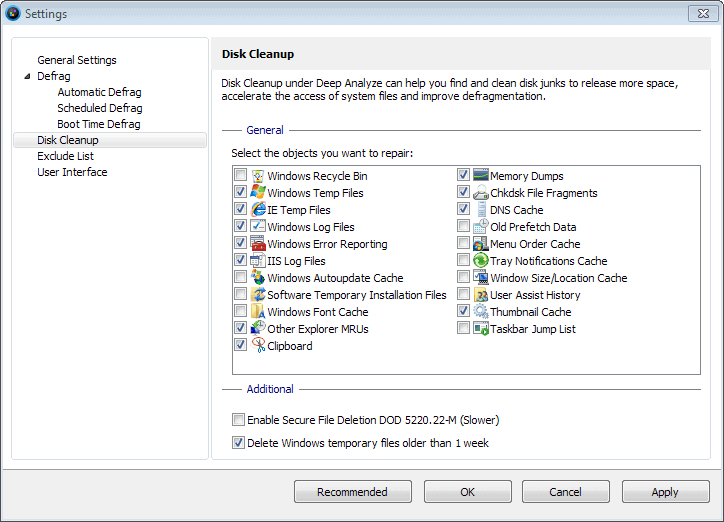Click the Old Prefetch Data icon
This screenshot has height=522, width=724.
coord(481,227)
